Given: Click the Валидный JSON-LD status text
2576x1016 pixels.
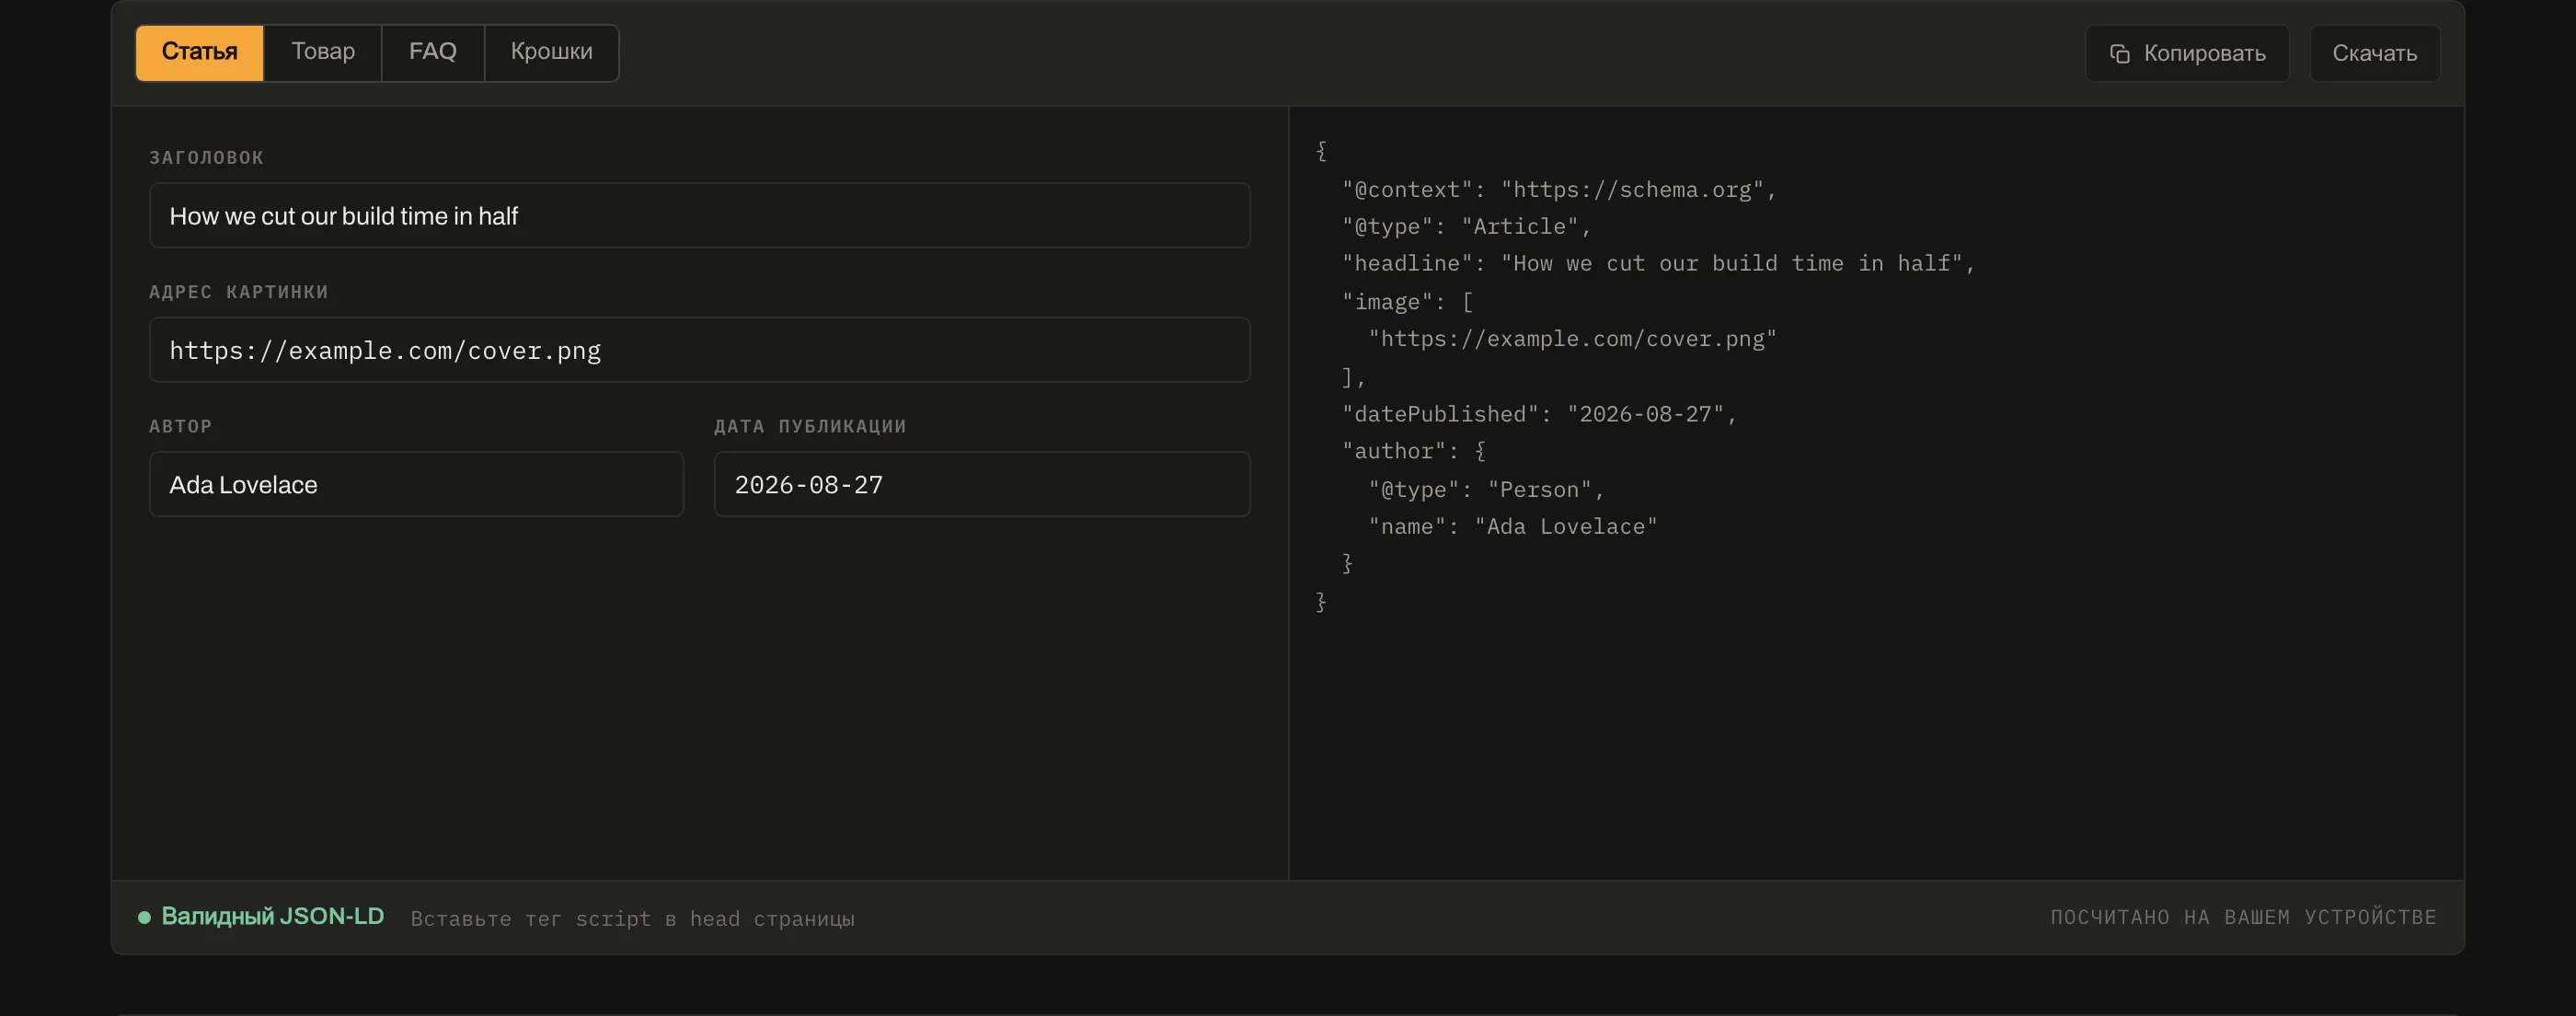Looking at the screenshot, I should pyautogui.click(x=273, y=916).
